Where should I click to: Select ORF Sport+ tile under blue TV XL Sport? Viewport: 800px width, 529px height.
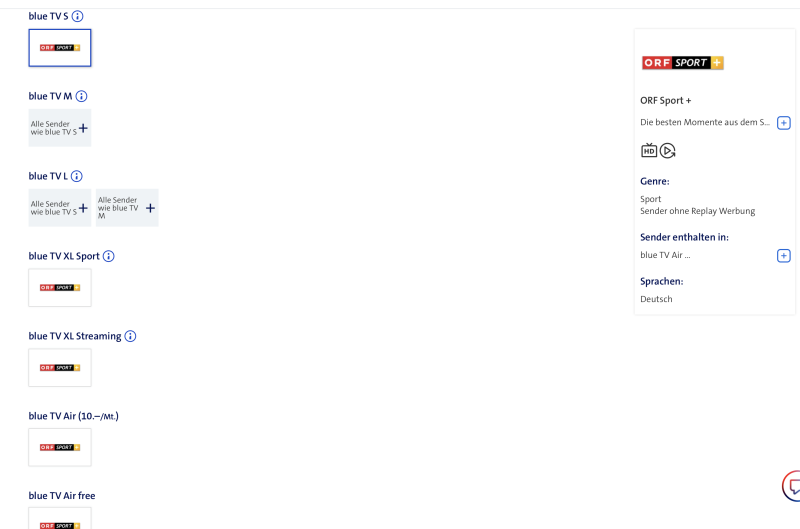click(60, 288)
